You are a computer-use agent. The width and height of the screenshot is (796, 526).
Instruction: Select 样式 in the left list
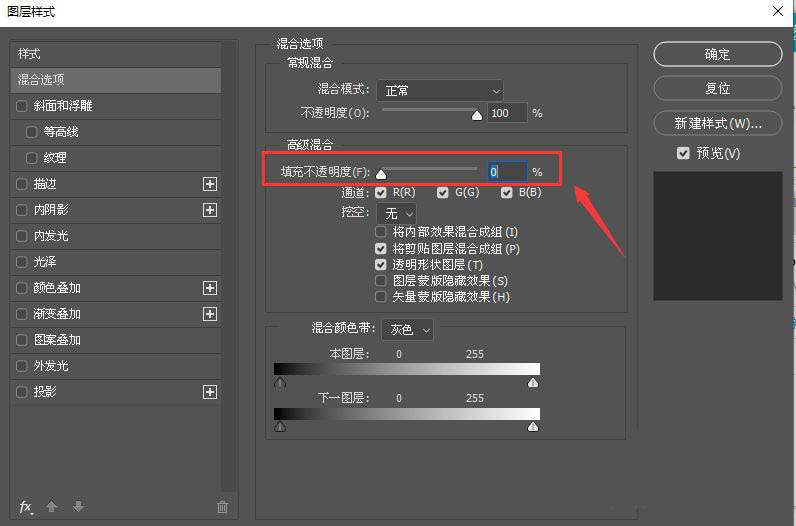116,54
